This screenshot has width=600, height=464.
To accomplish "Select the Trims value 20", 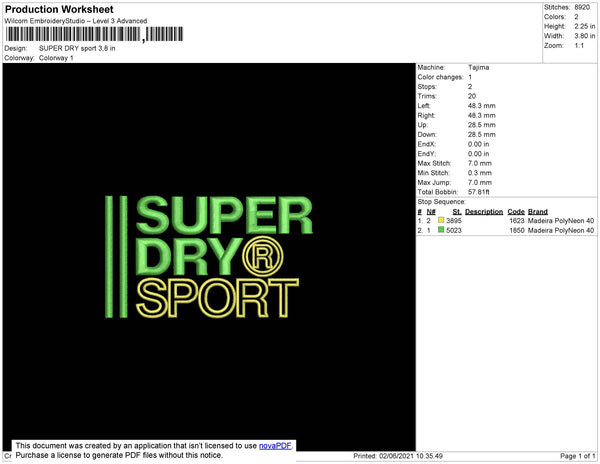I will 472,96.
